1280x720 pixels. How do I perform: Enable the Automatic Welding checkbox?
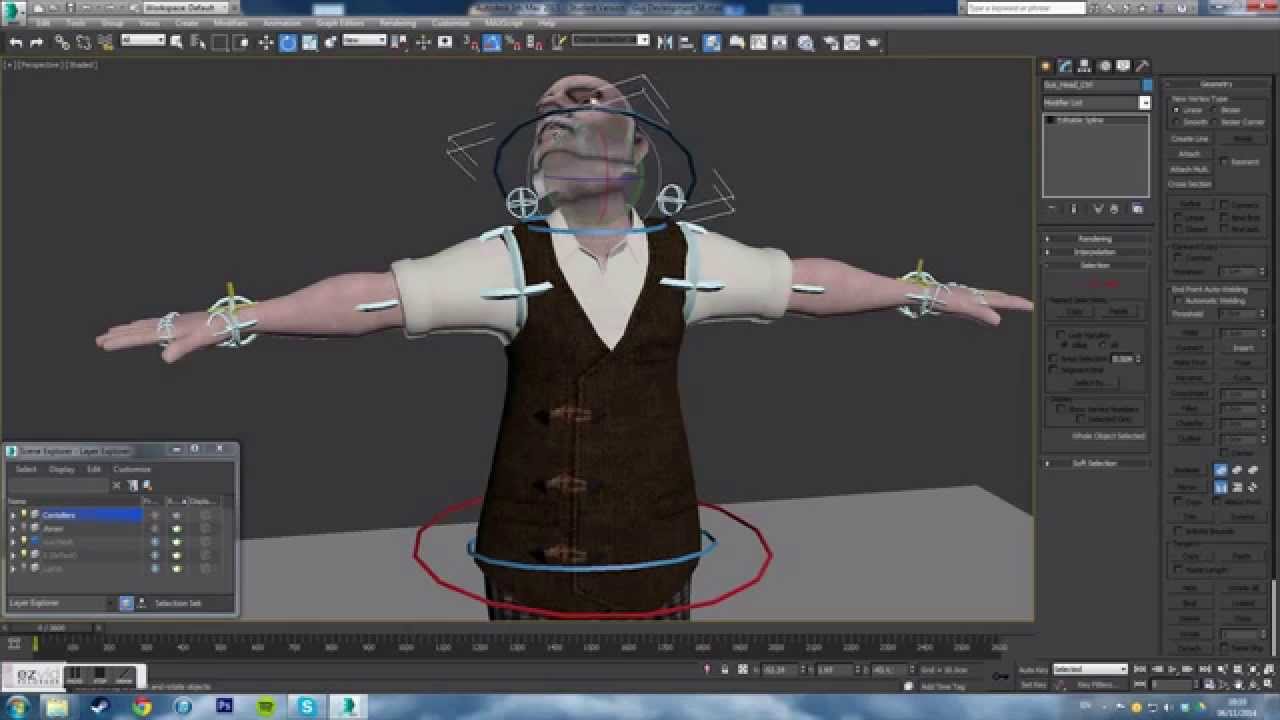click(1178, 300)
